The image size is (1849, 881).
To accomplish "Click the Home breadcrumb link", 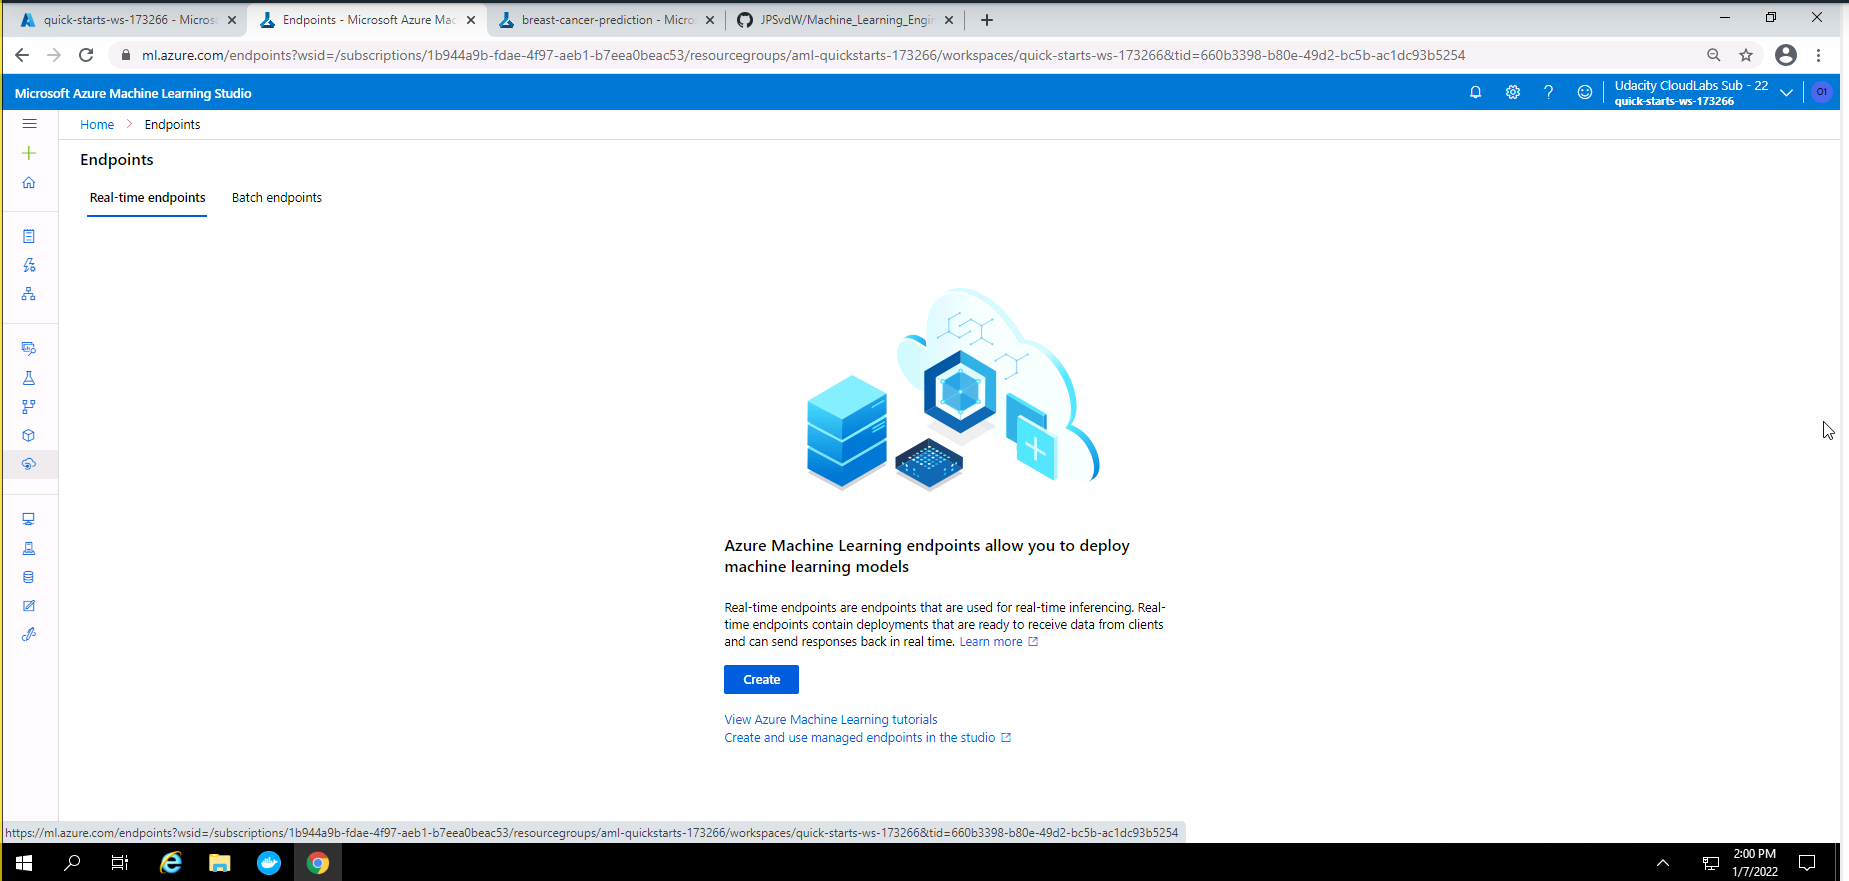I will click(97, 125).
